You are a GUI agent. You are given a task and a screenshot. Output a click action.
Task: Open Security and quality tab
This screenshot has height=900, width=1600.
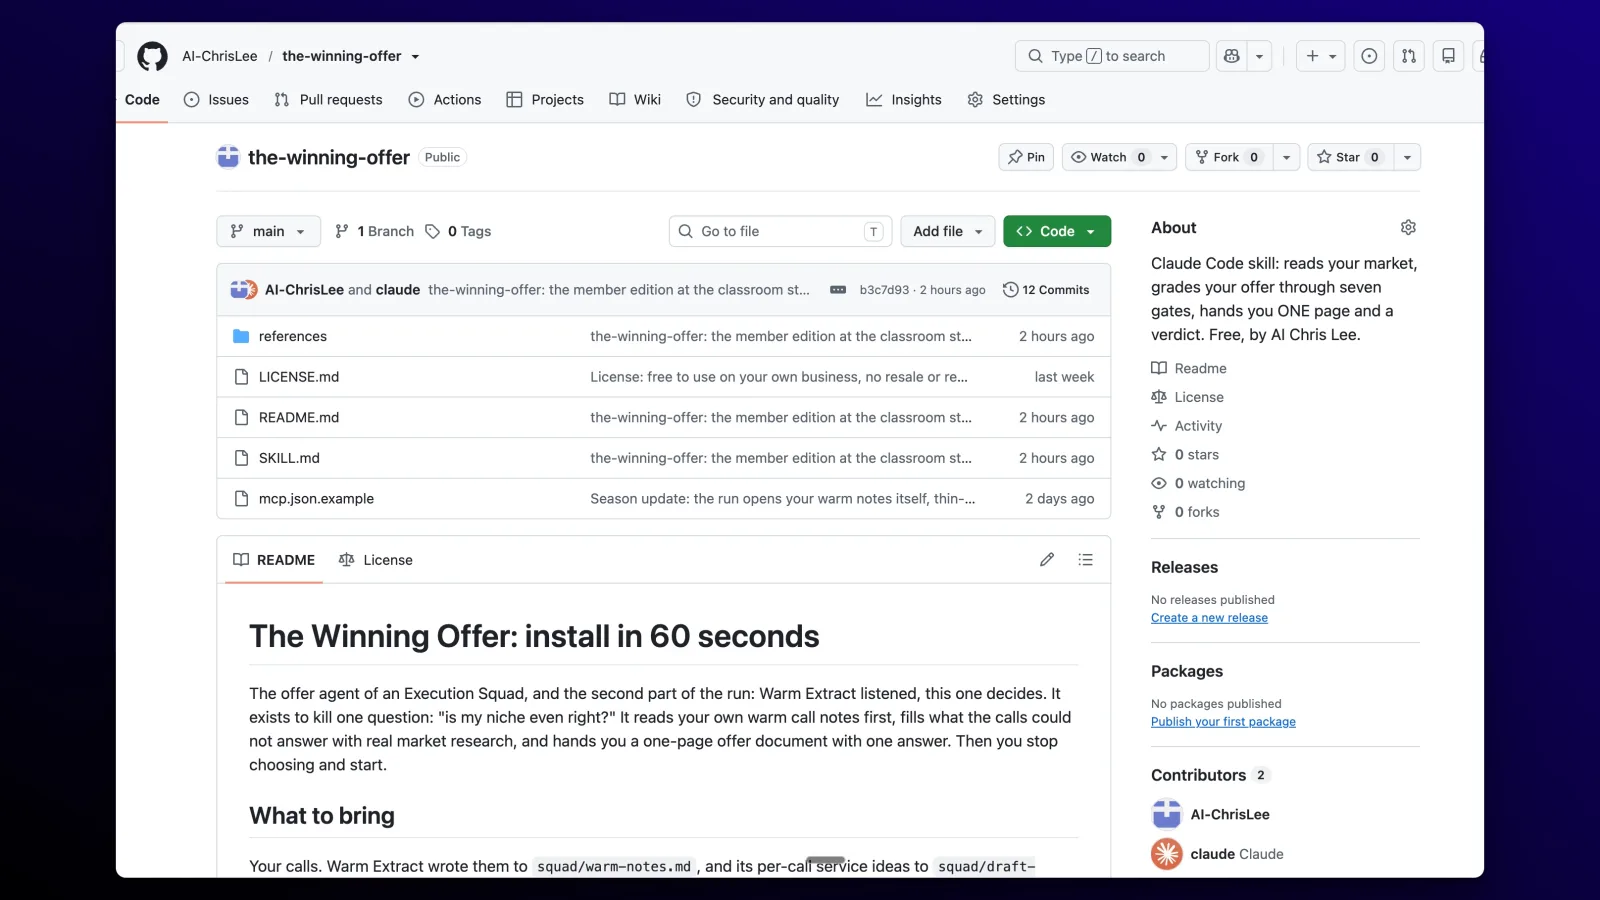[763, 100]
